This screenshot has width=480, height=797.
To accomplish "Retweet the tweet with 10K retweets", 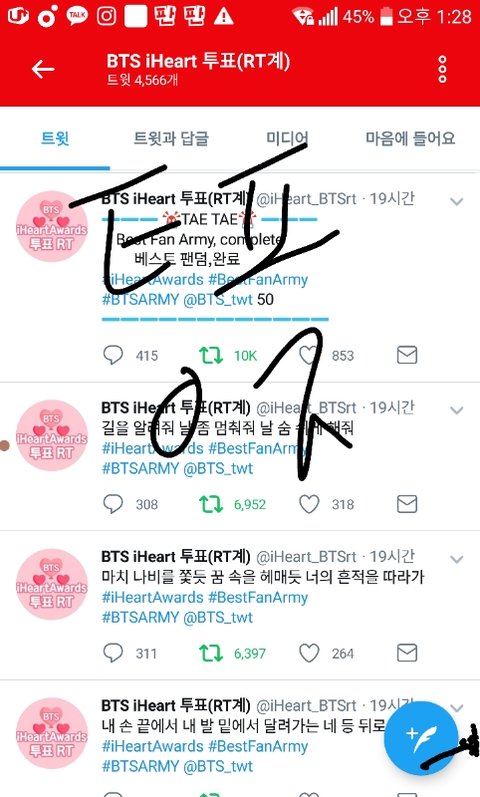I will click(x=211, y=355).
